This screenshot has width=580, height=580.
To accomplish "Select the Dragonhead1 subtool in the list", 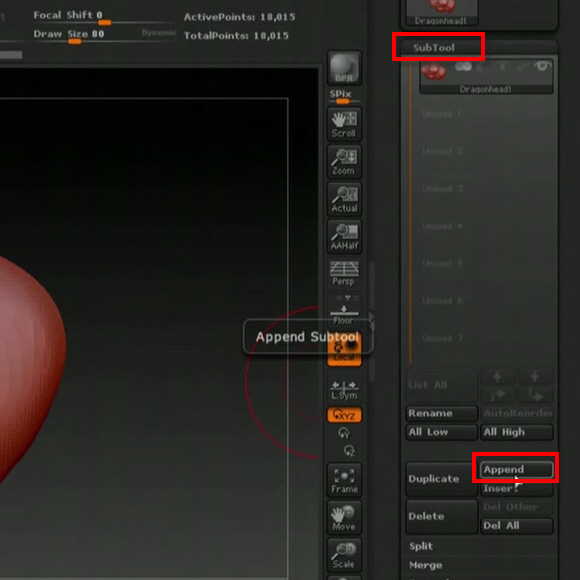I will [486, 77].
